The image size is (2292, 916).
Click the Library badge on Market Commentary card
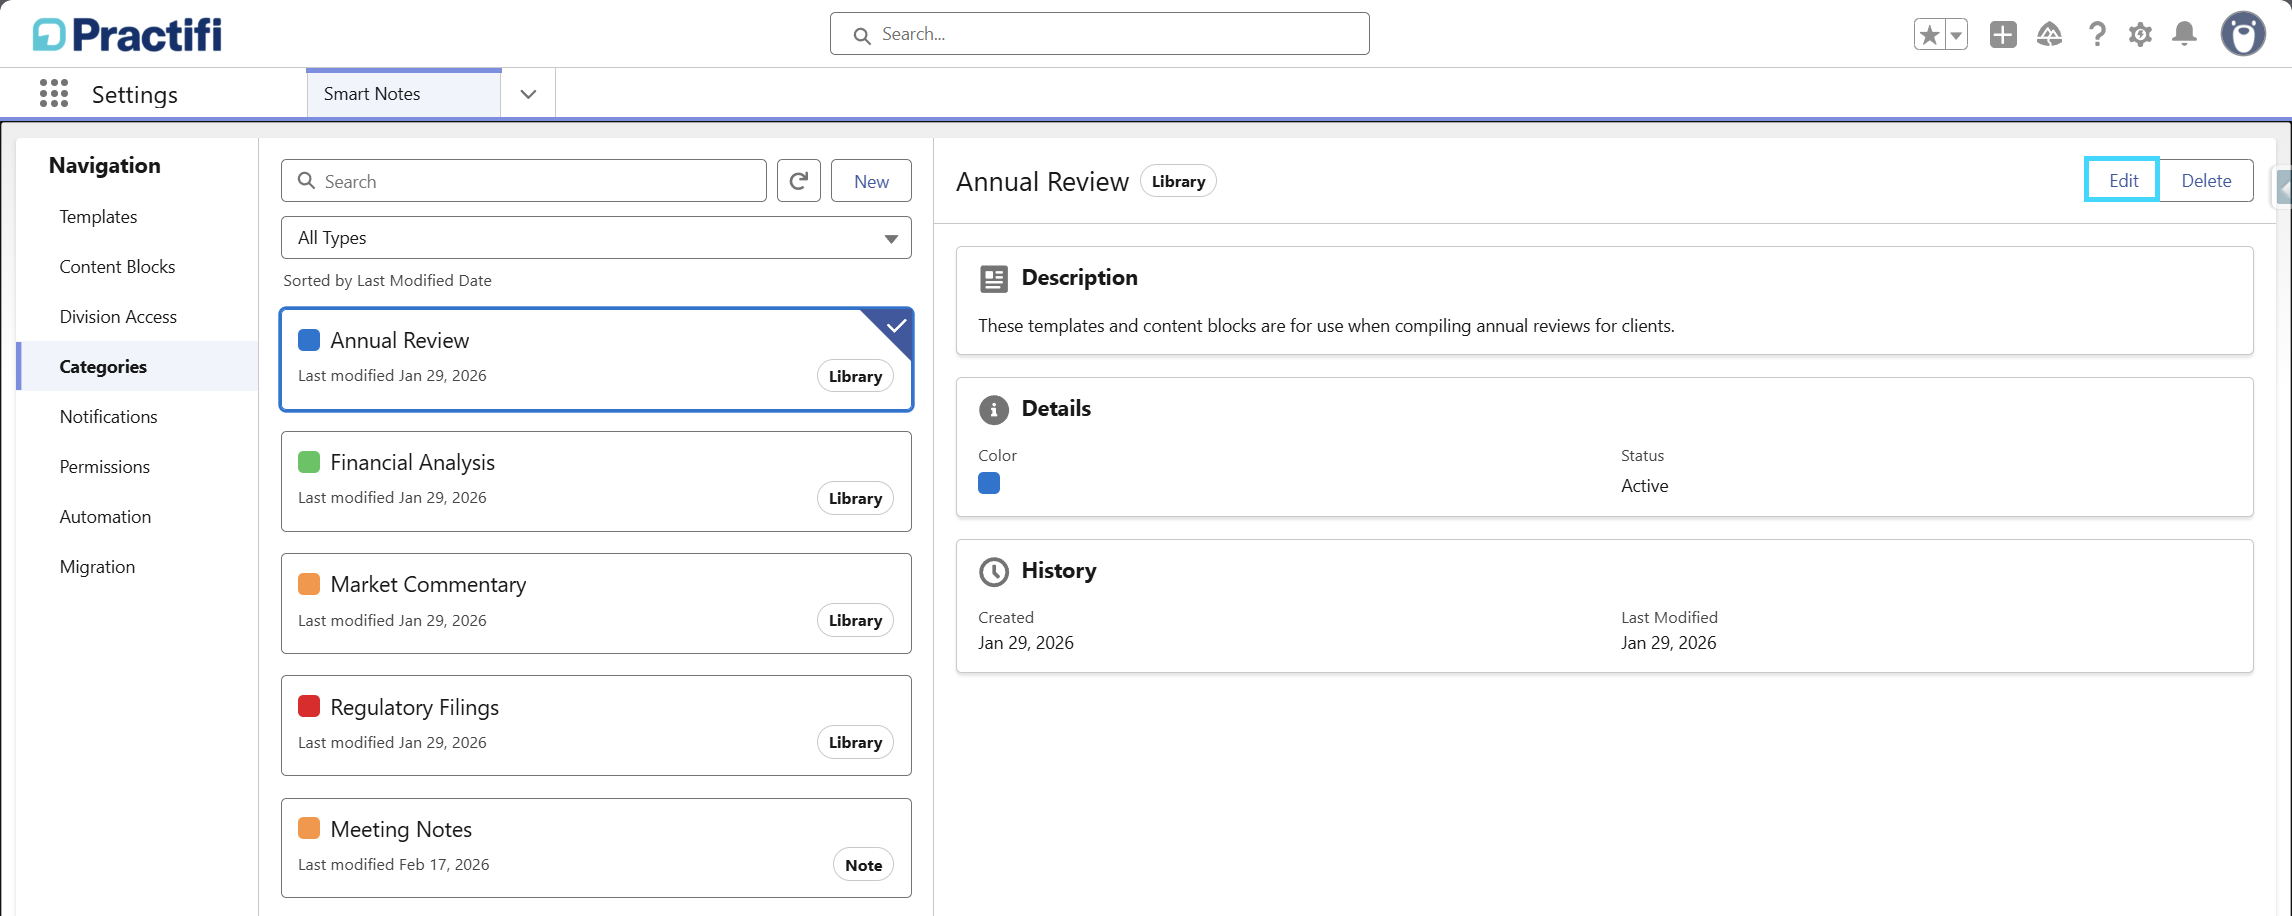[x=855, y=620]
